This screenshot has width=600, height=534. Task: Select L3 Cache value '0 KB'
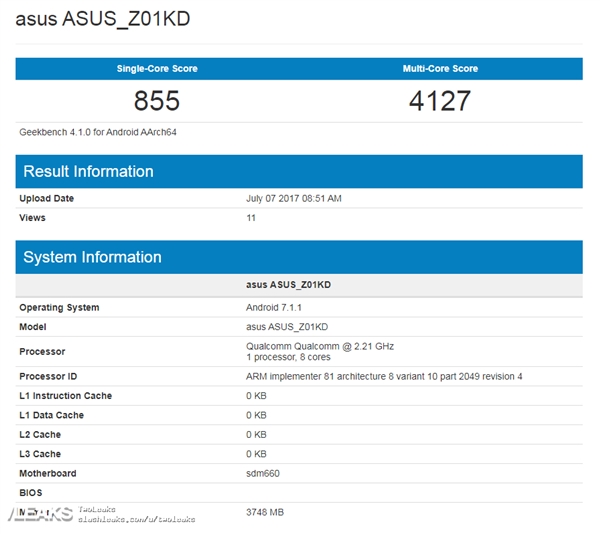pyautogui.click(x=256, y=454)
